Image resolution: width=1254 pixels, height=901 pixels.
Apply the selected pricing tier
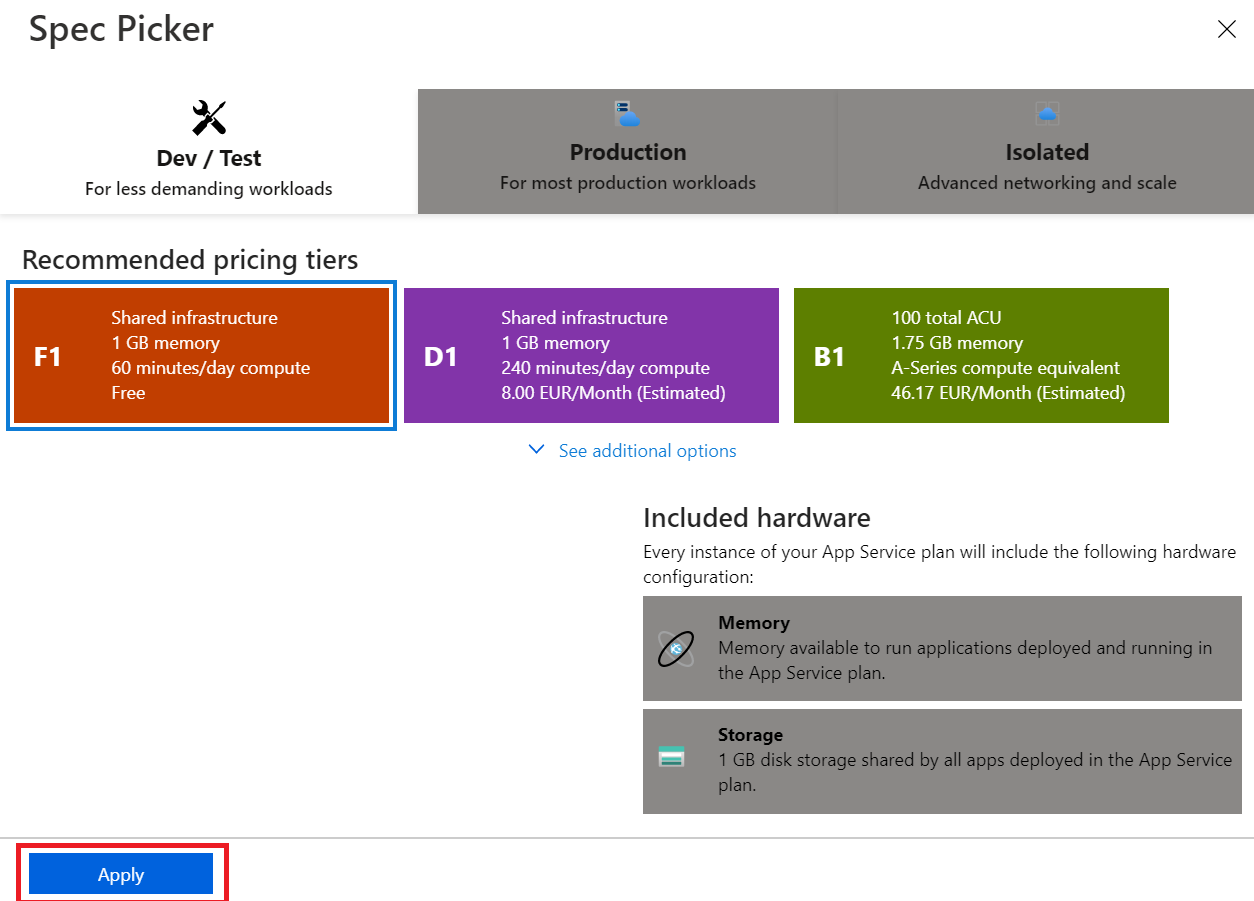(120, 874)
